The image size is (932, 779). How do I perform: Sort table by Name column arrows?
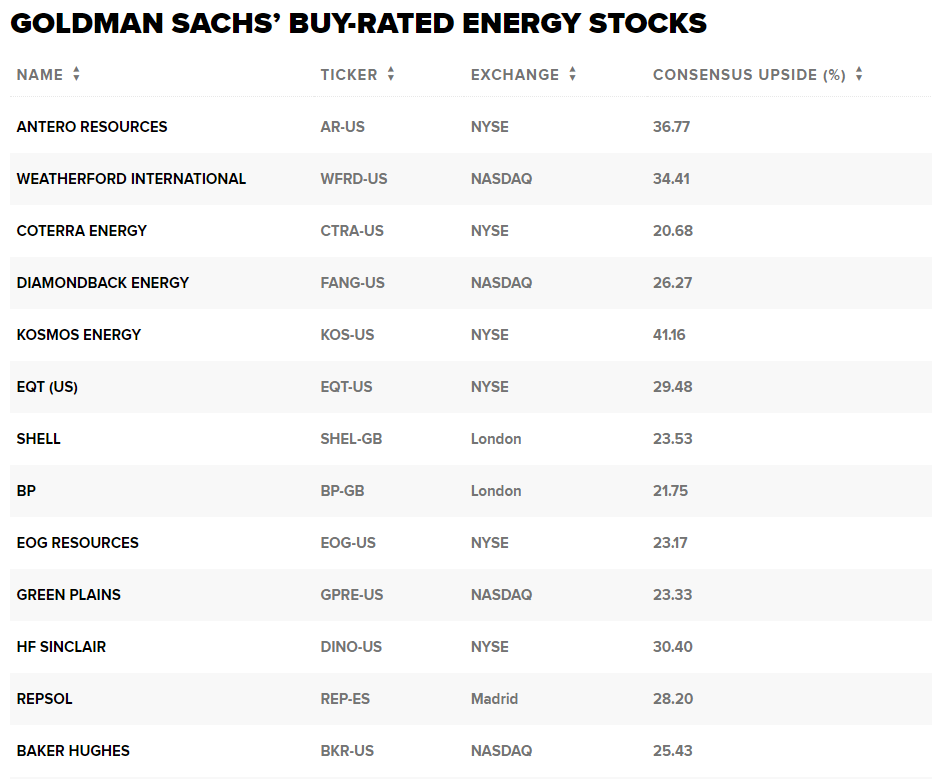tap(76, 74)
